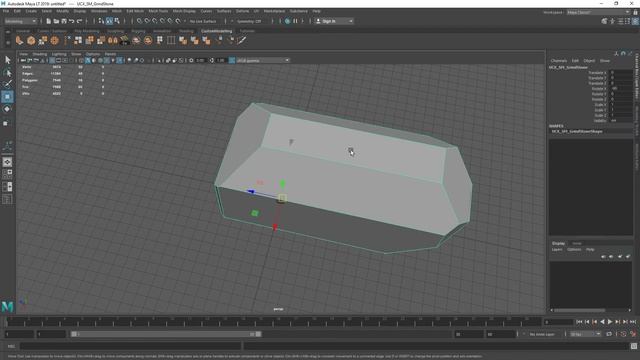This screenshot has height=360, width=640.
Task: Activate the highlighted Move tool in toolbox
Action: click(7, 97)
